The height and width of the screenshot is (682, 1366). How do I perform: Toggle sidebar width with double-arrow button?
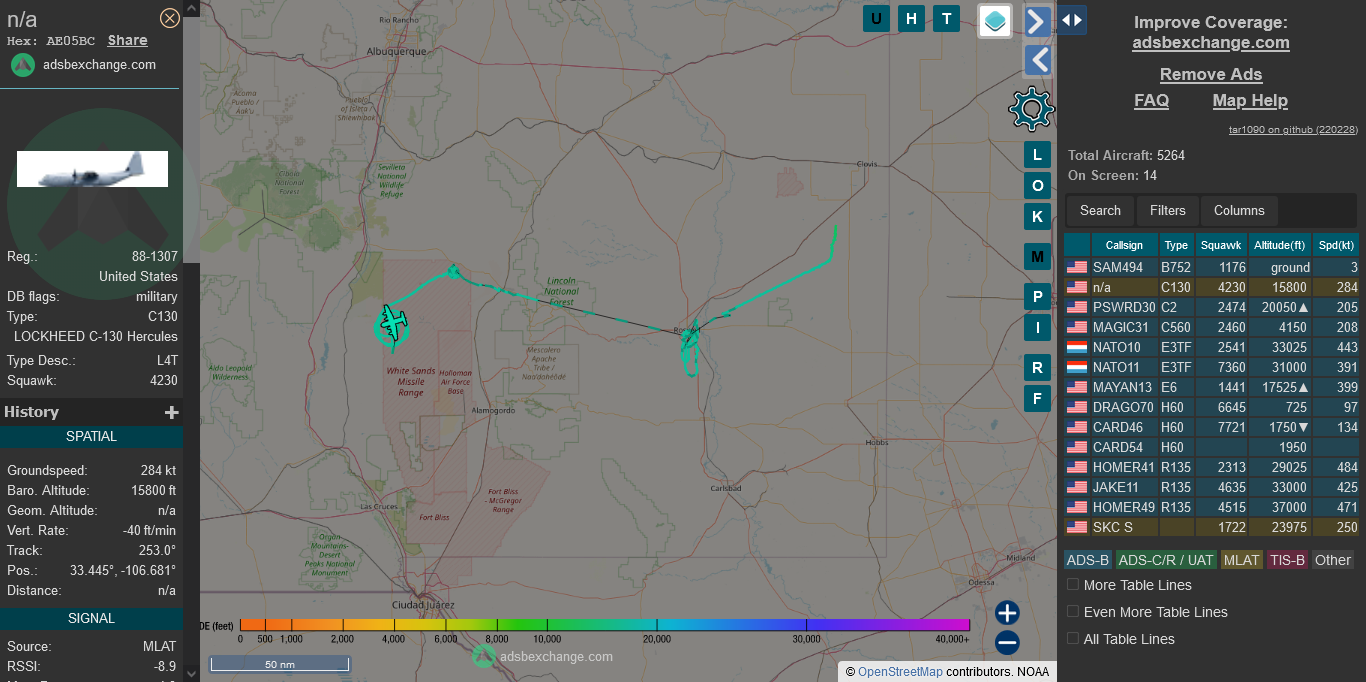coord(1072,20)
